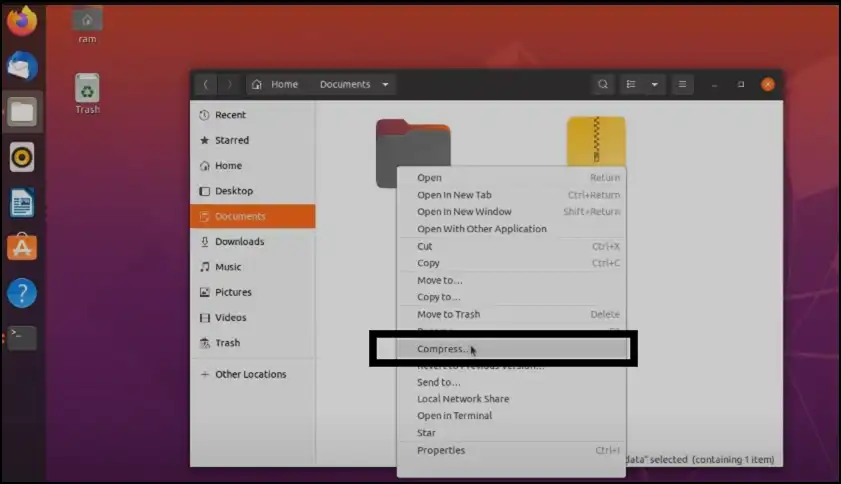841x484 pixels.
Task: Choose Open in Terminal
Action: pyautogui.click(x=512, y=415)
